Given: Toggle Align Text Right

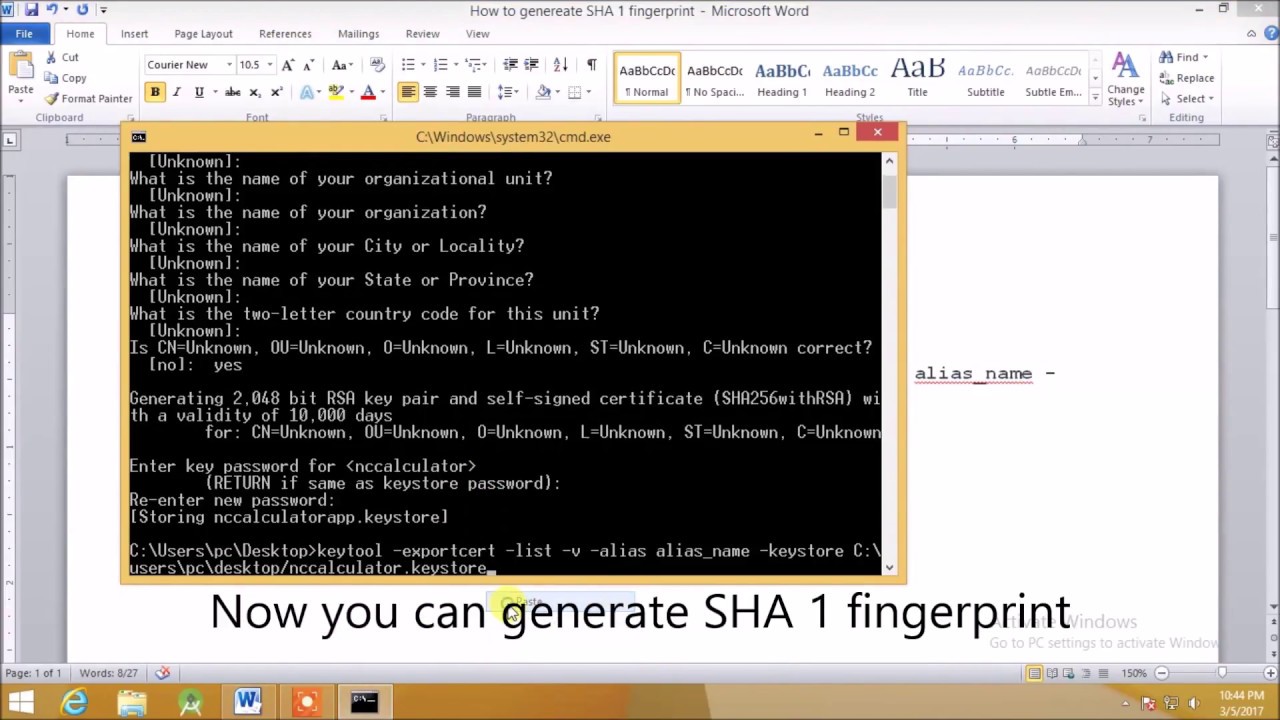Looking at the screenshot, I should pyautogui.click(x=452, y=92).
